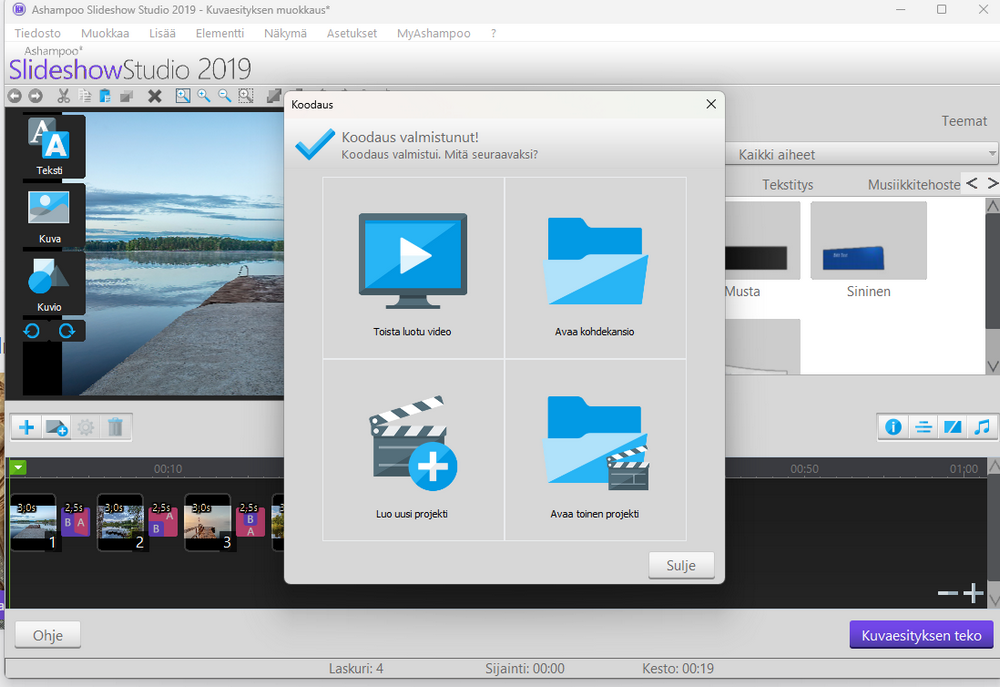
Task: Click the zoom out magnifier icon
Action: [x=224, y=96]
